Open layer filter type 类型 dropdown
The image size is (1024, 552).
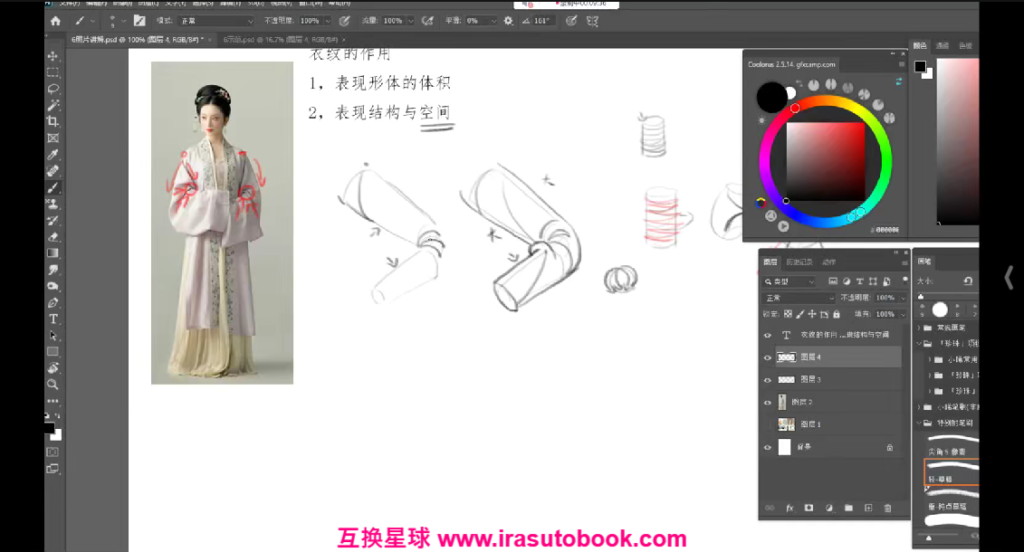click(x=790, y=282)
